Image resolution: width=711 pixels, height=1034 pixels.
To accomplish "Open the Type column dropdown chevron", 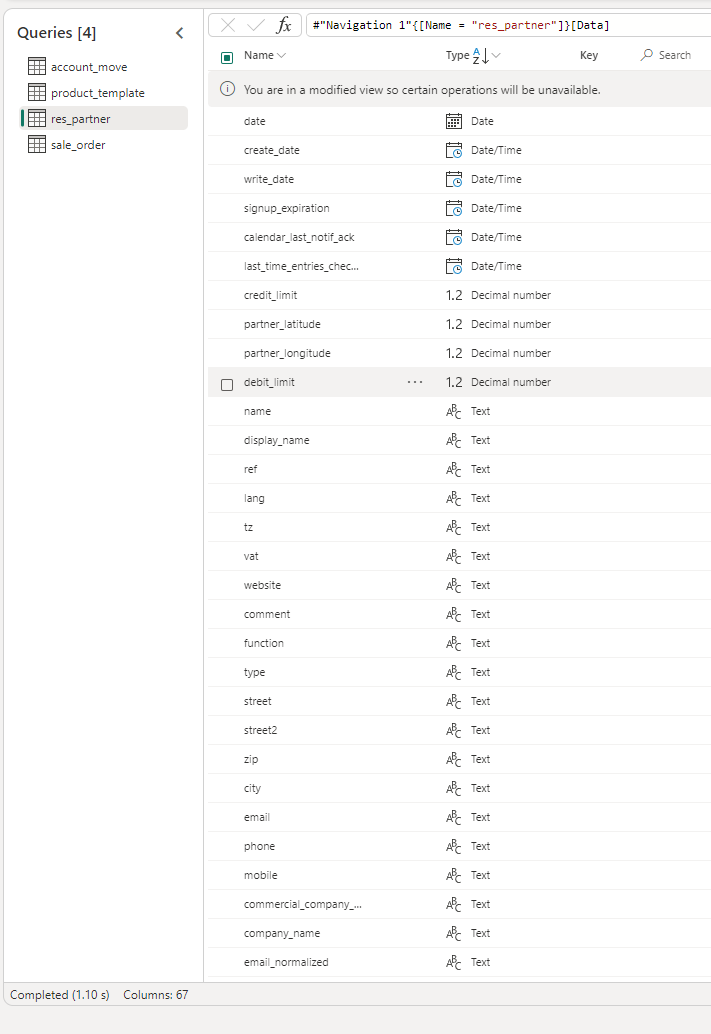I will [496, 55].
